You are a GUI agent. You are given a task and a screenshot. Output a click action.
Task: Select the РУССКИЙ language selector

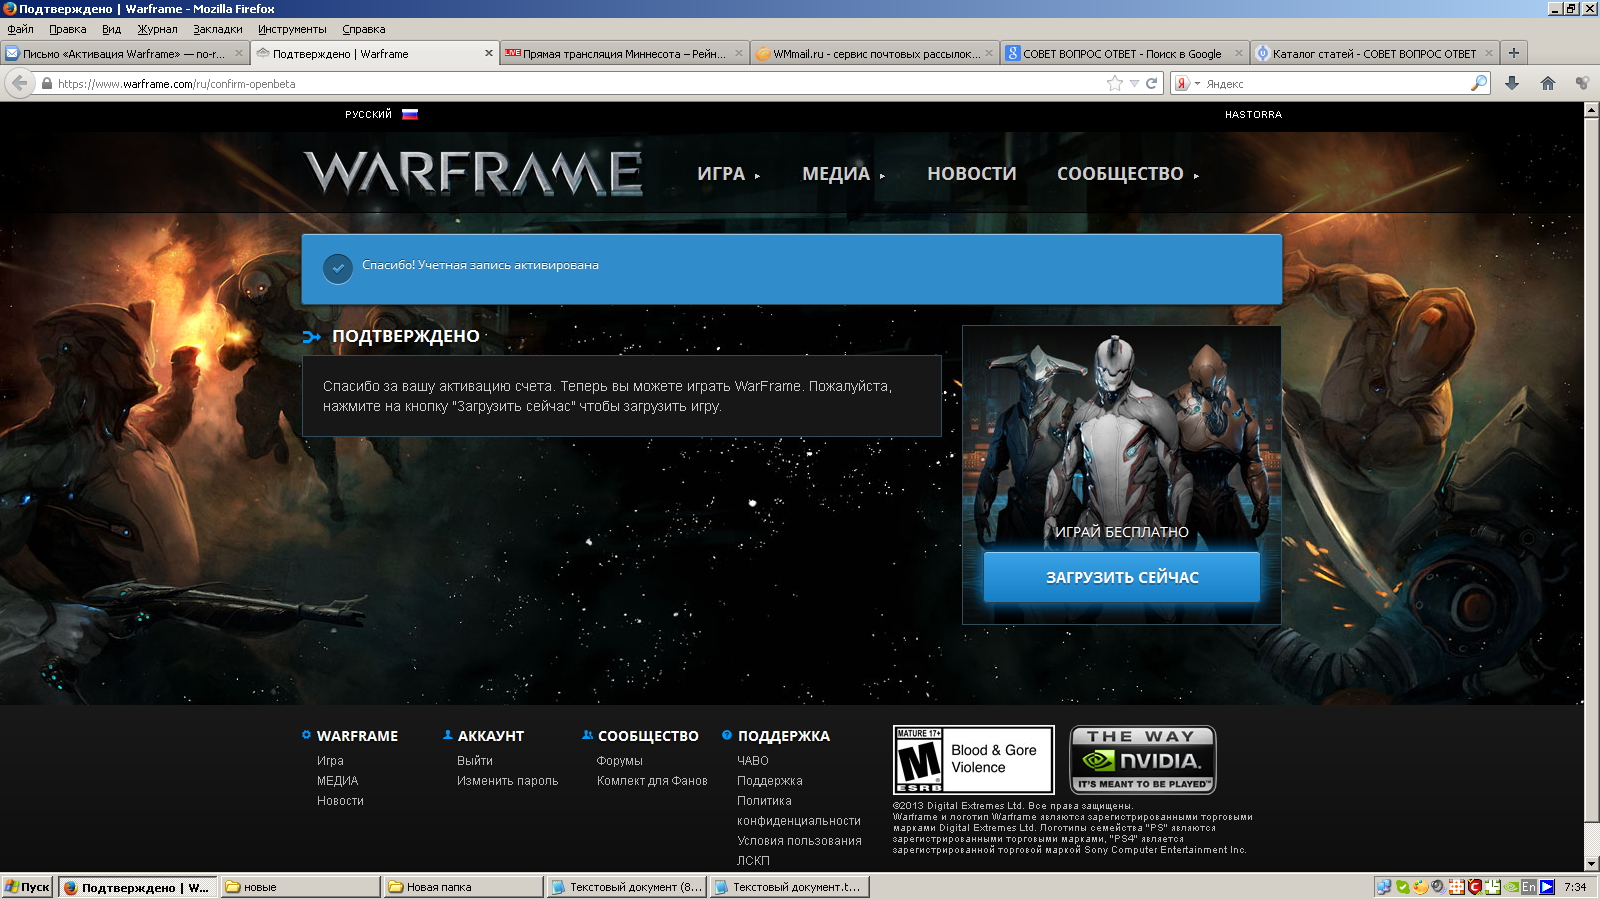[x=368, y=115]
